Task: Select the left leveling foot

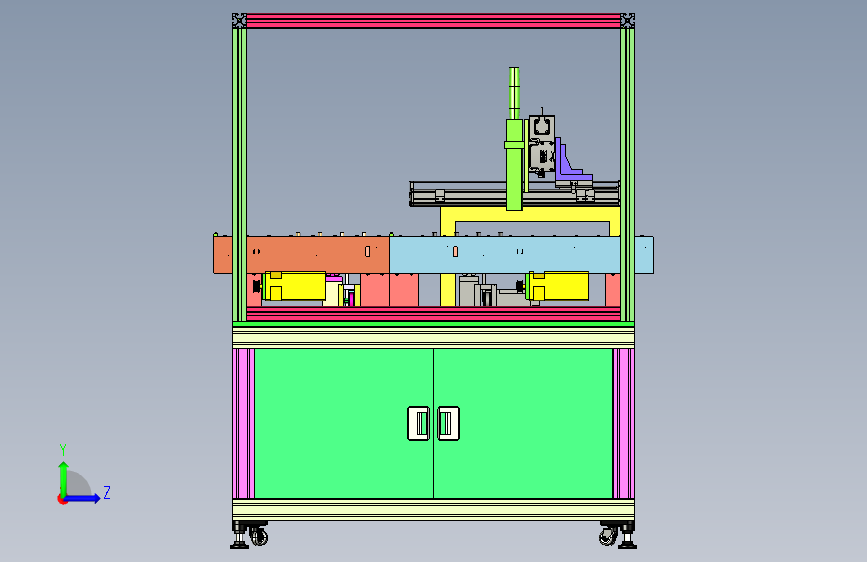Action: [239, 538]
